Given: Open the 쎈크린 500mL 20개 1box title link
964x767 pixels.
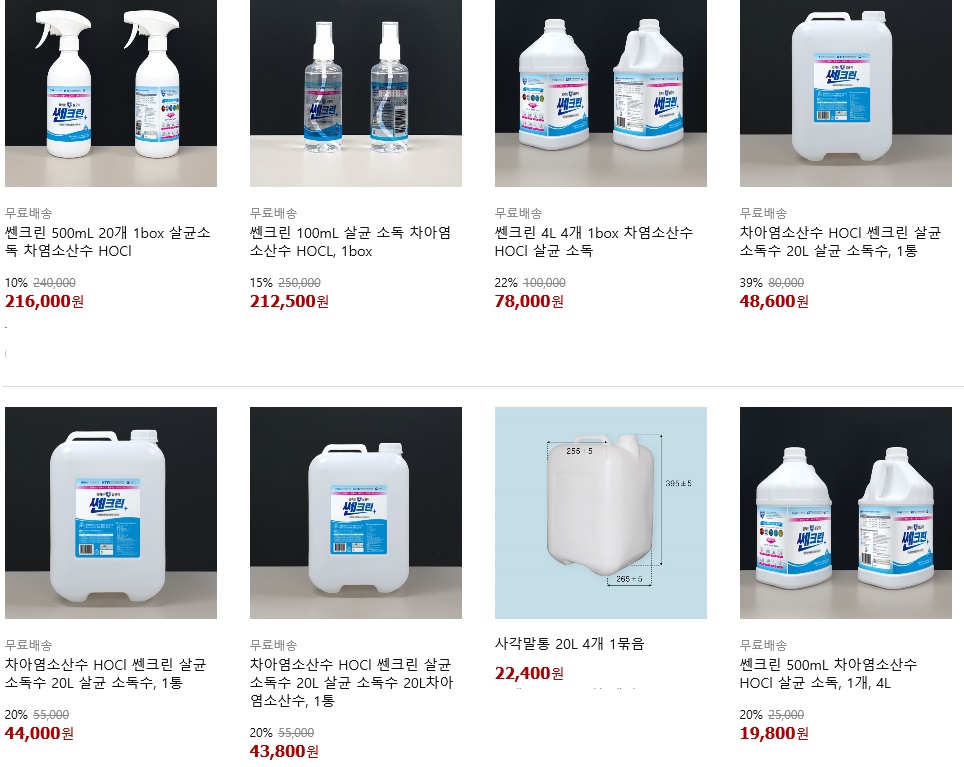Looking at the screenshot, I should 108,242.
